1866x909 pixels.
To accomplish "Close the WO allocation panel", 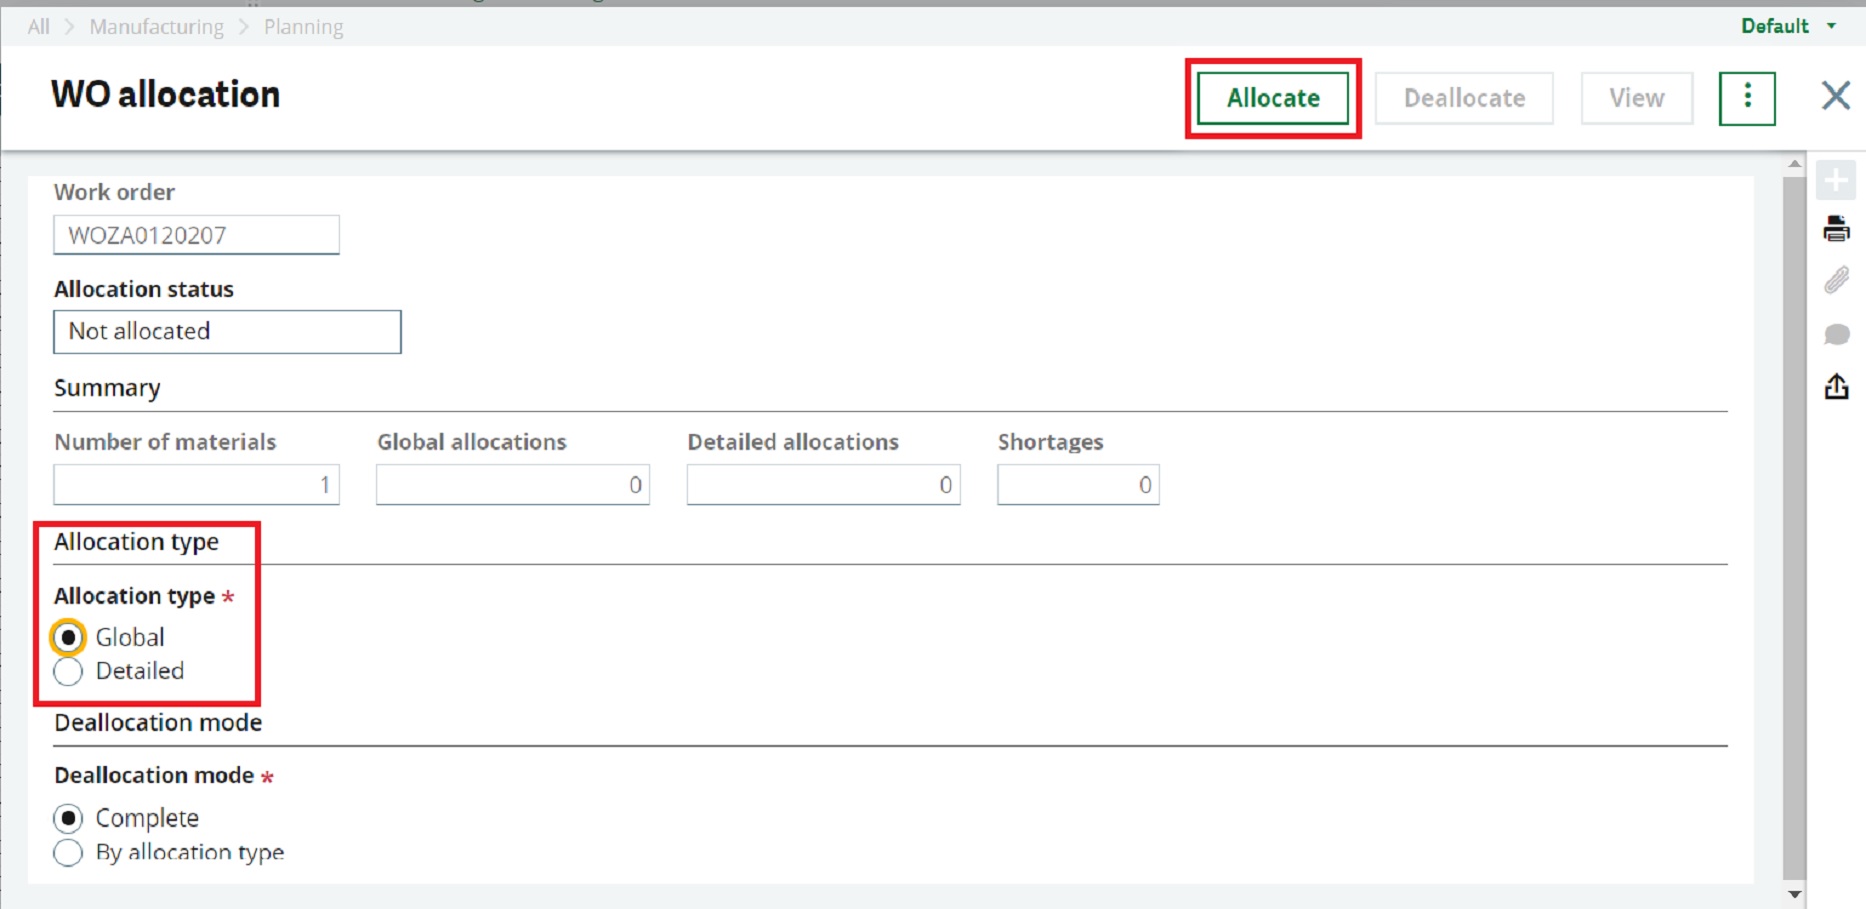I will point(1837,96).
